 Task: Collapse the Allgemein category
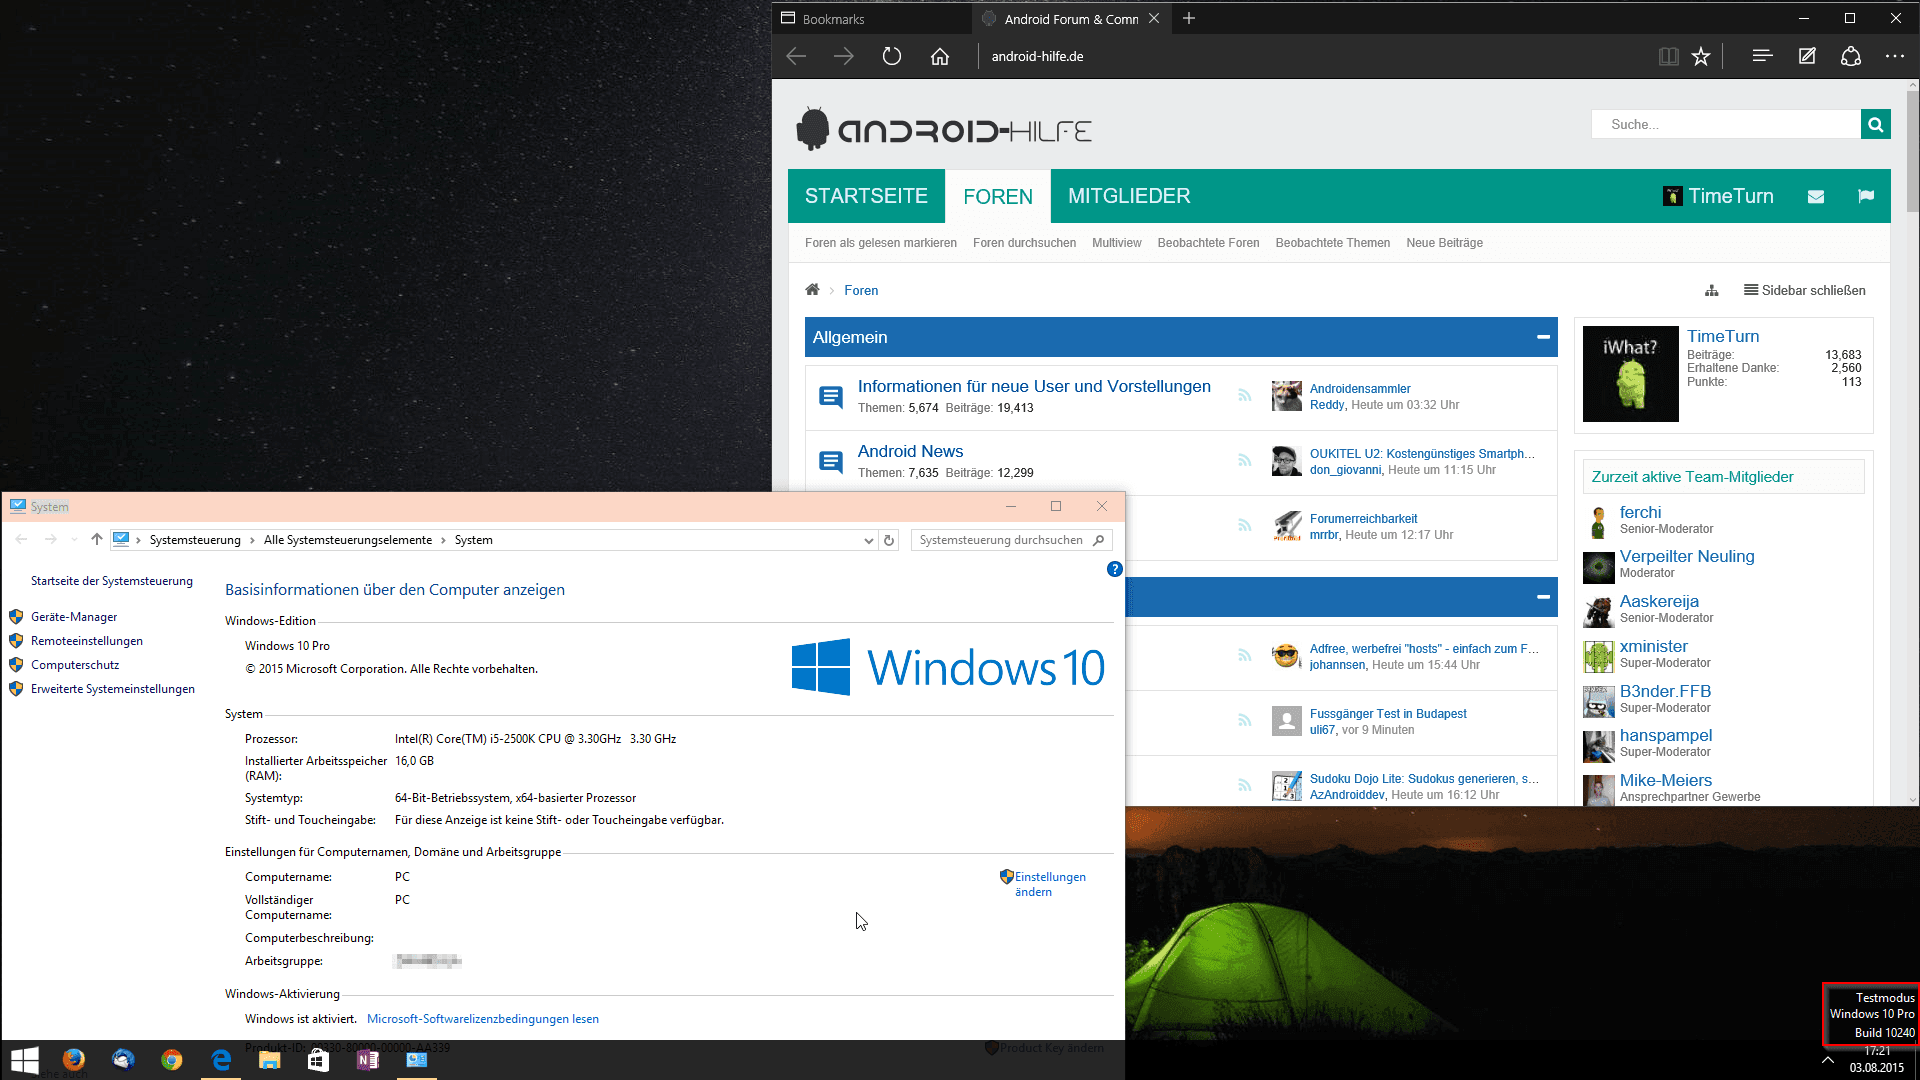pyautogui.click(x=1543, y=337)
